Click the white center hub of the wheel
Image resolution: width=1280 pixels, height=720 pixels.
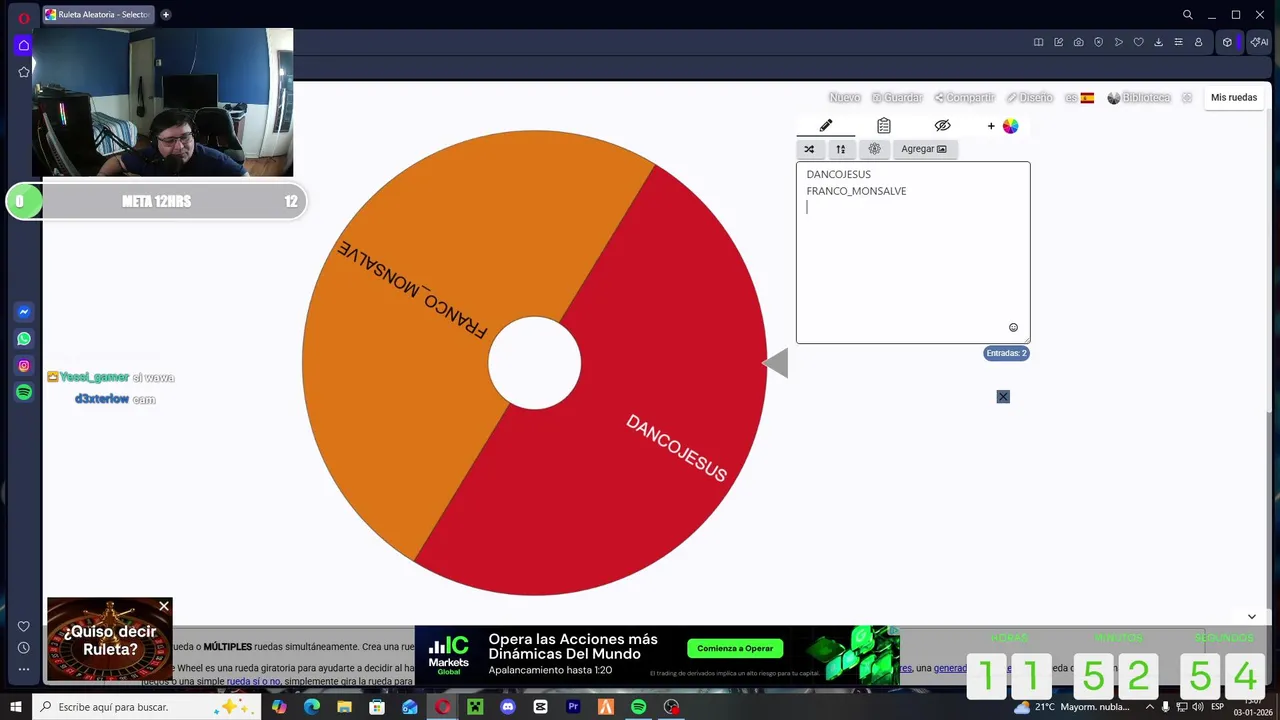[534, 363]
